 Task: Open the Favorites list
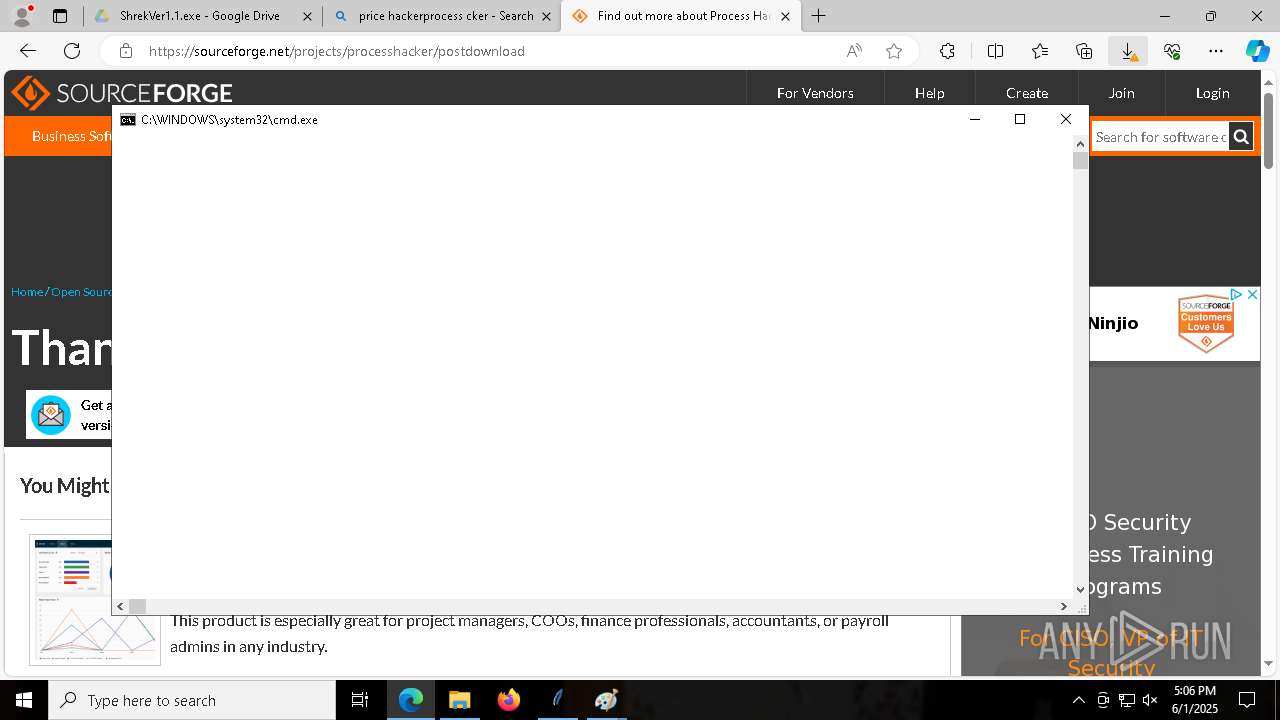pyautogui.click(x=1040, y=51)
